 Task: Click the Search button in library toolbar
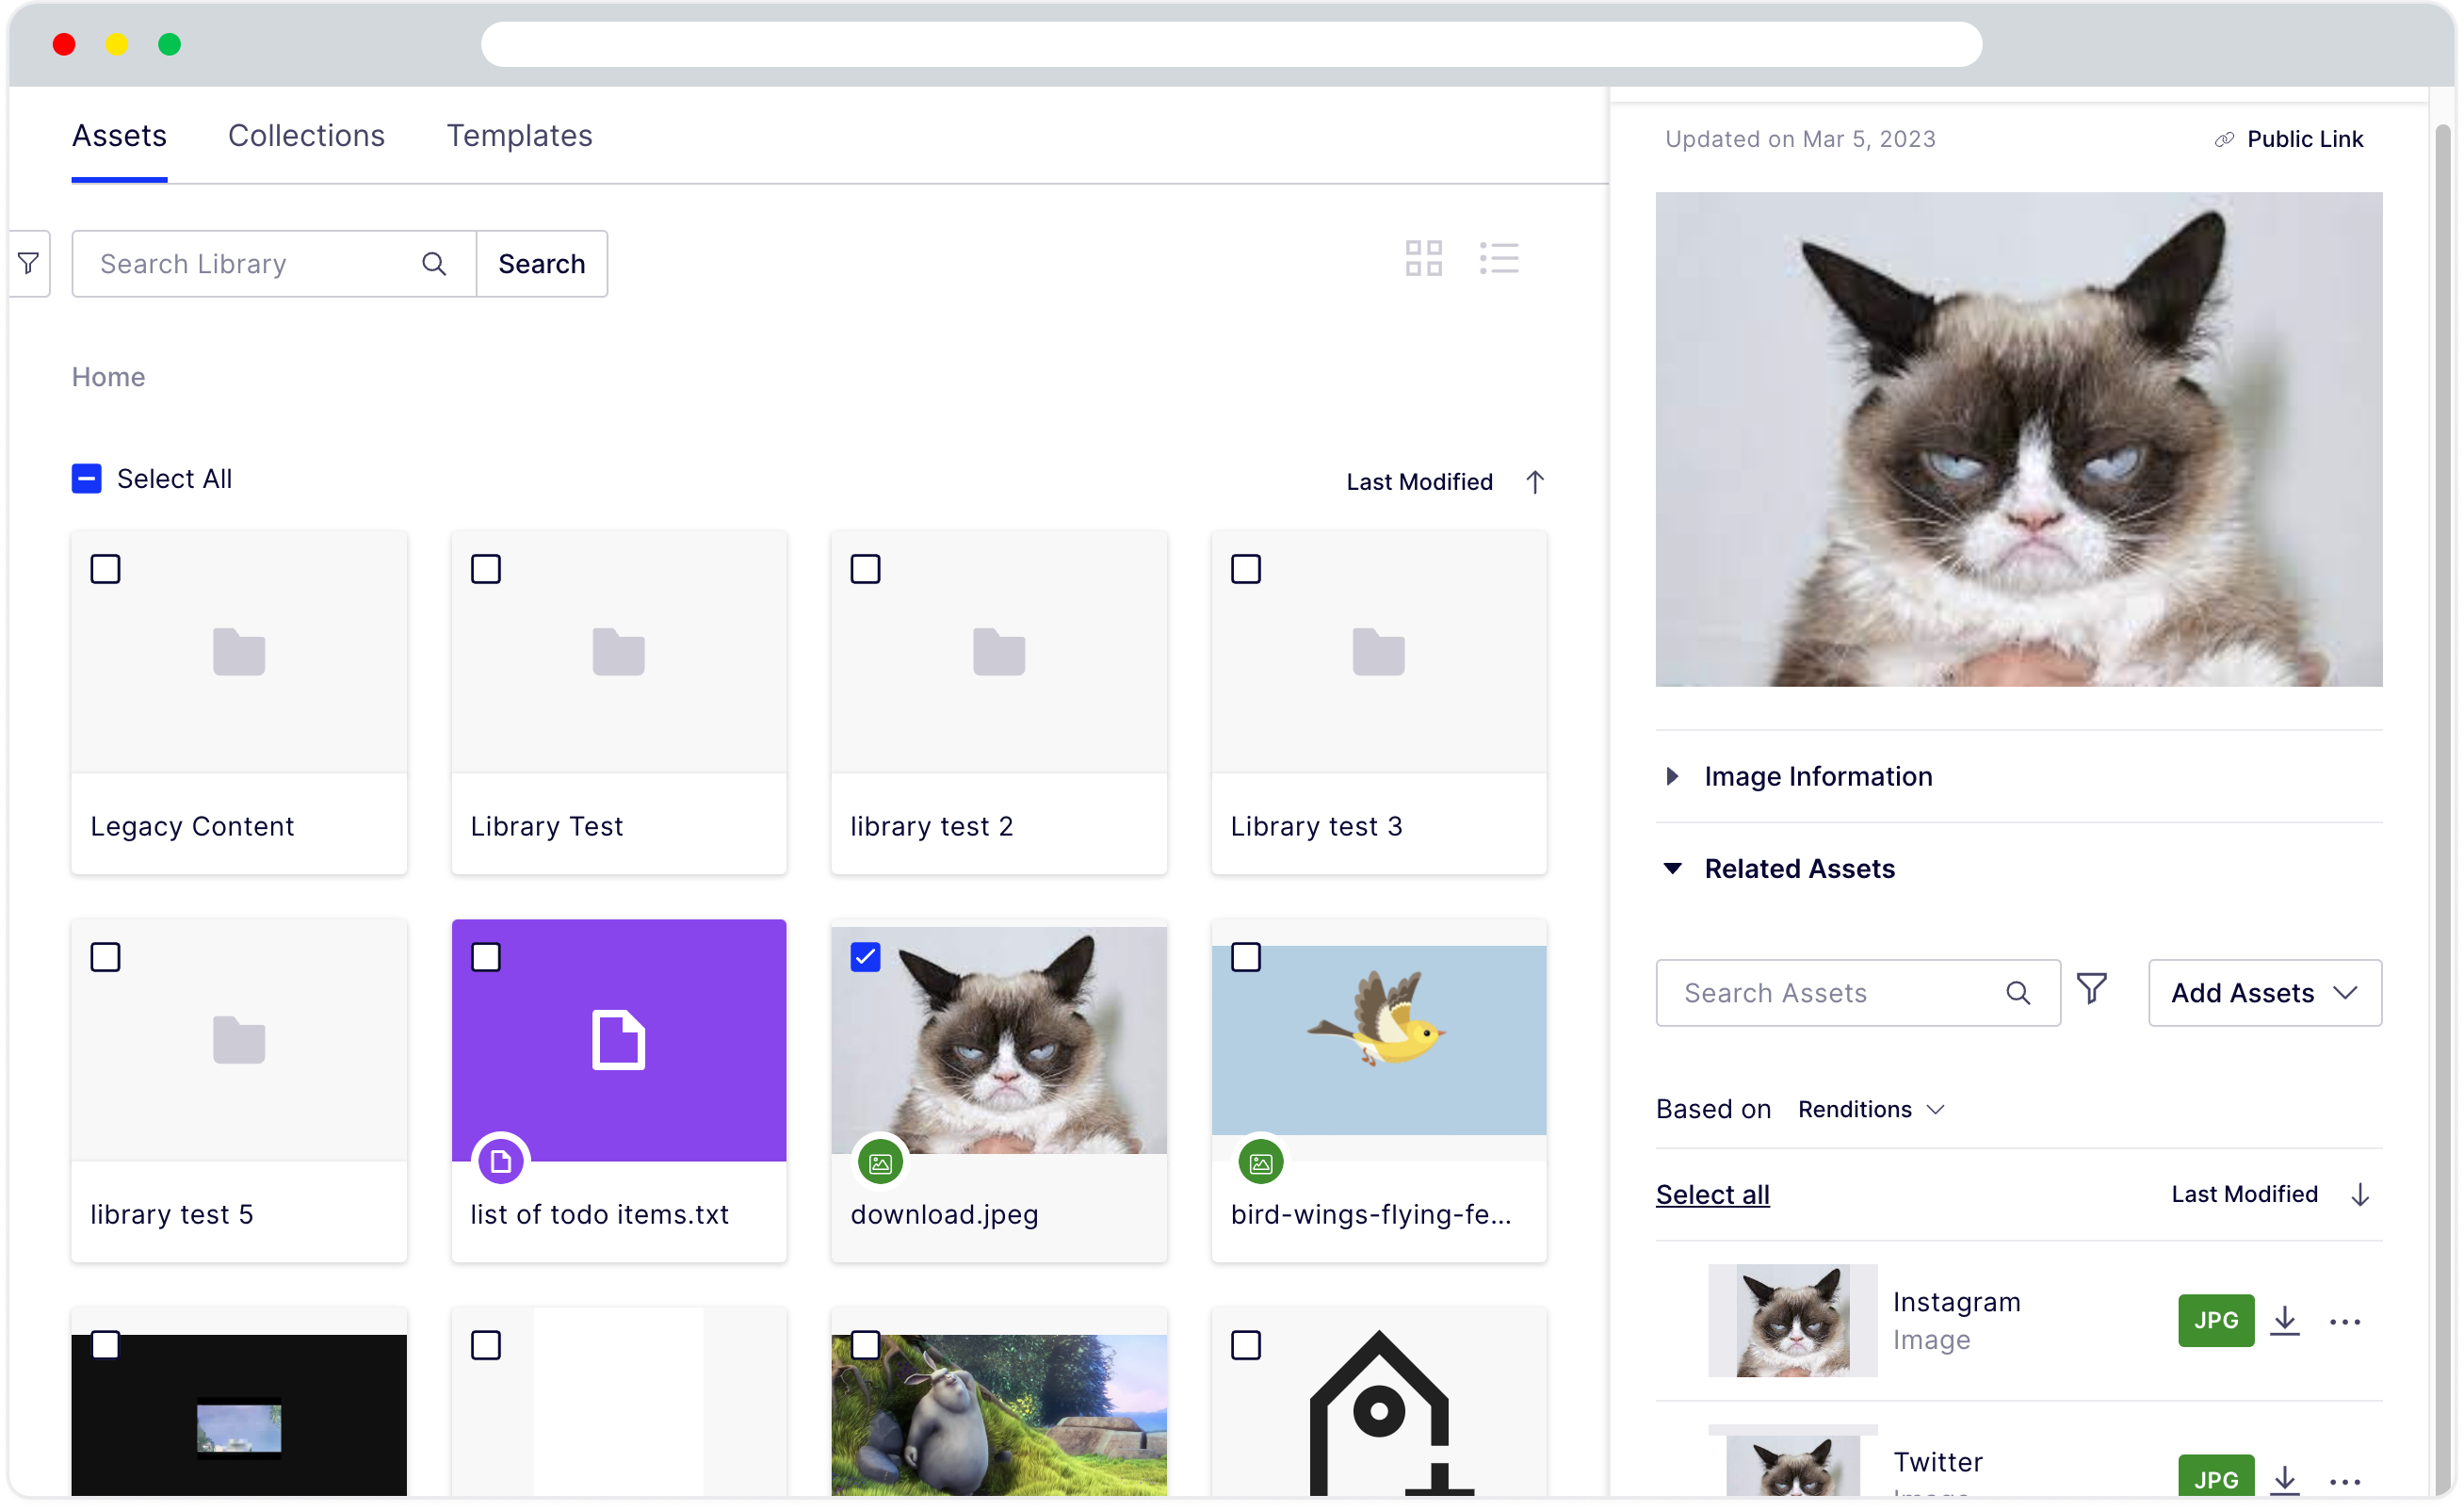point(543,263)
